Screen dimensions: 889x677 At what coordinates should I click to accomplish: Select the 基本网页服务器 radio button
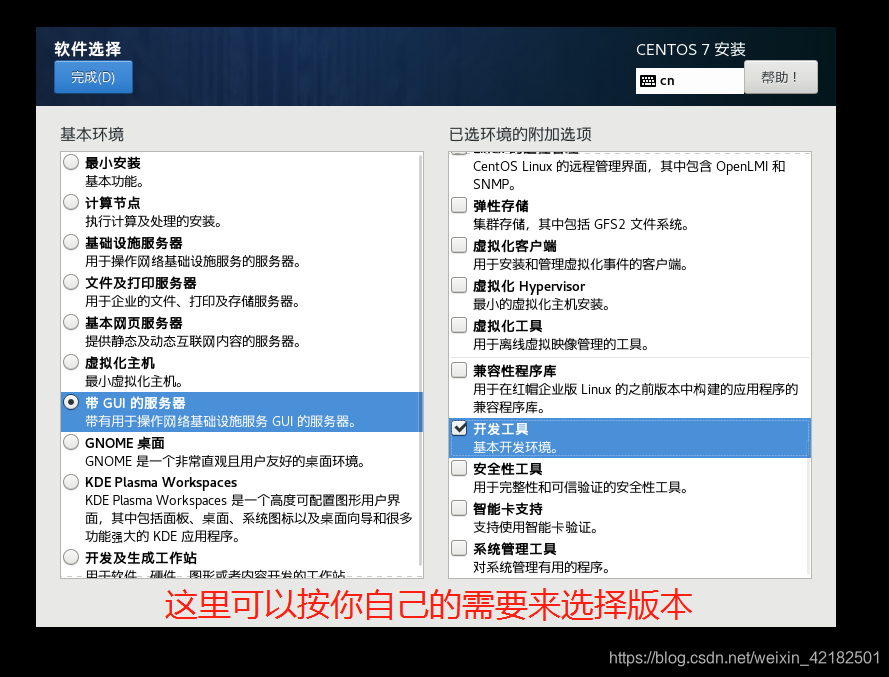click(x=71, y=322)
